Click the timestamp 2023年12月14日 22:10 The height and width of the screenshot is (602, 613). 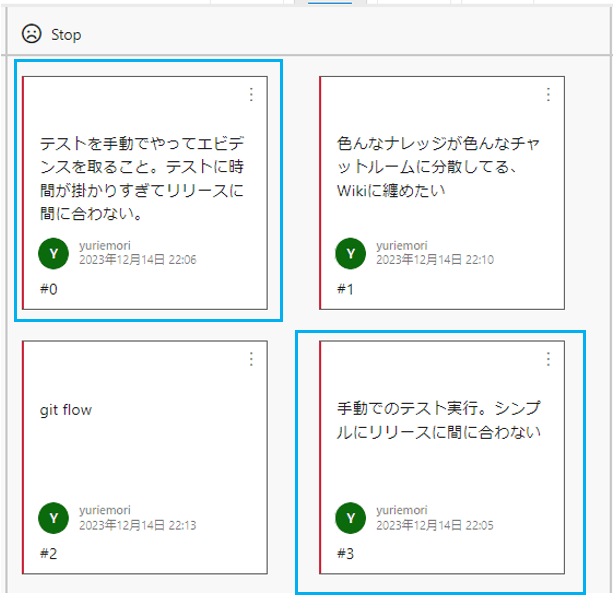(435, 260)
